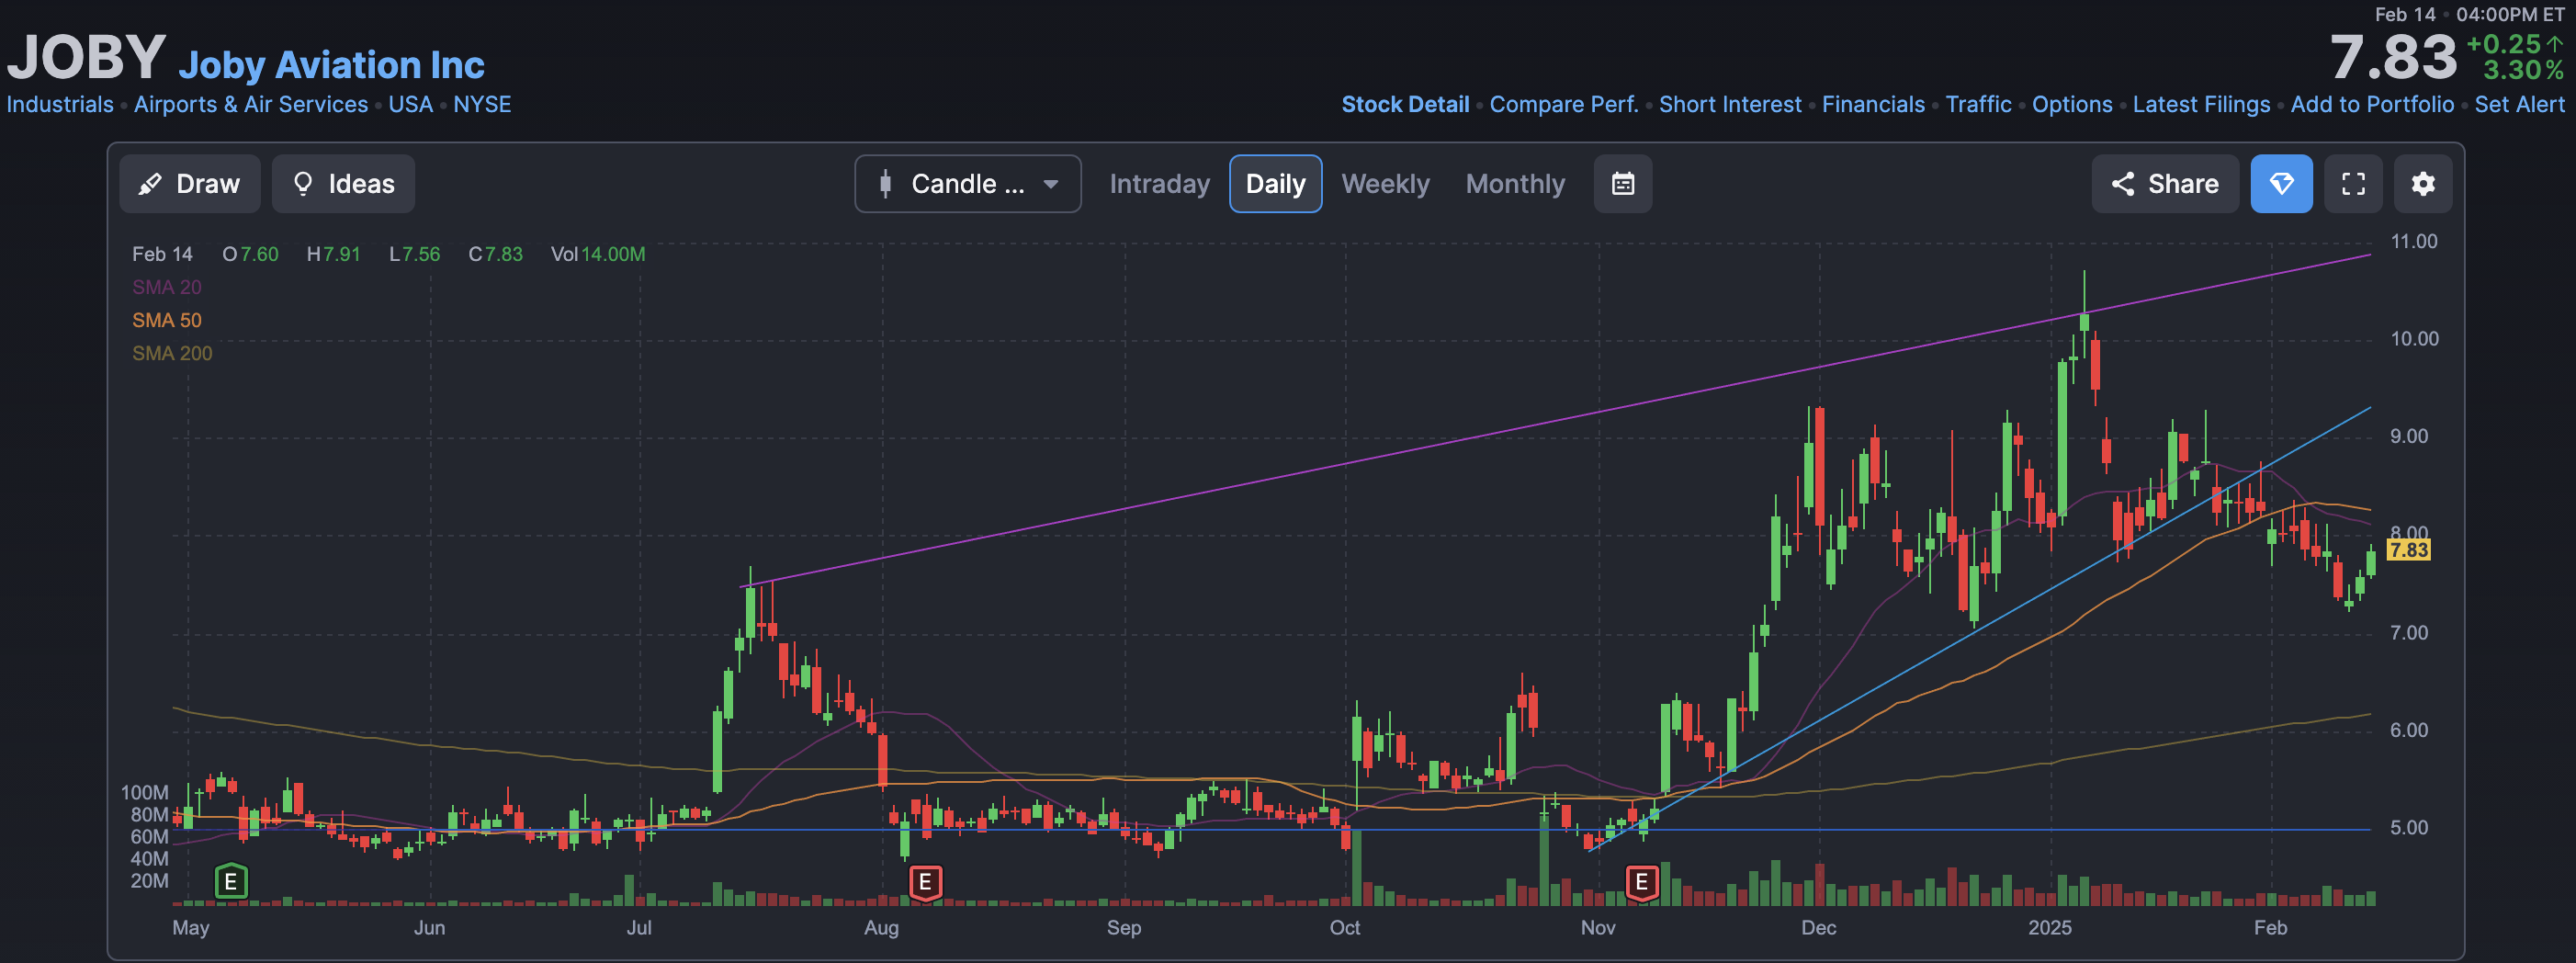
Task: Open the Draw tool
Action: pyautogui.click(x=190, y=184)
